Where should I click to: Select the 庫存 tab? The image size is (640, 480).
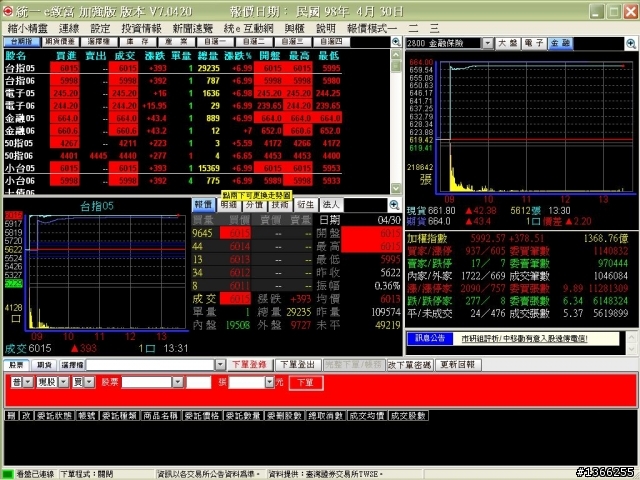(138, 42)
